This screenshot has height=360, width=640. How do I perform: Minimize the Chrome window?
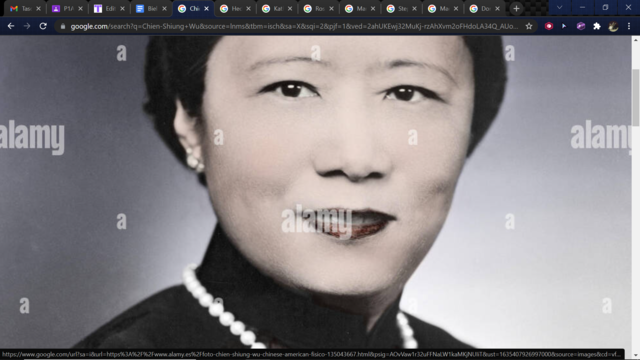tap(582, 8)
